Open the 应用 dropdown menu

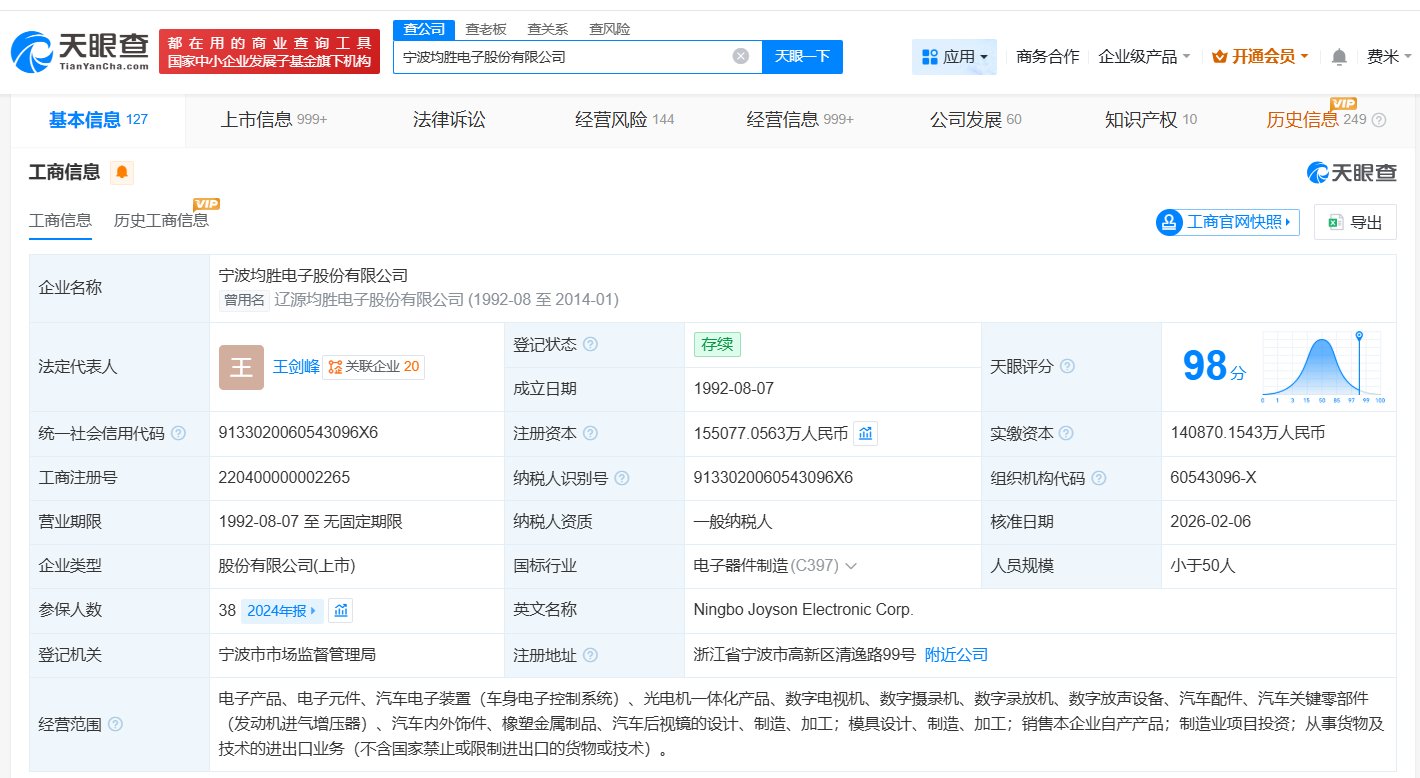click(954, 57)
